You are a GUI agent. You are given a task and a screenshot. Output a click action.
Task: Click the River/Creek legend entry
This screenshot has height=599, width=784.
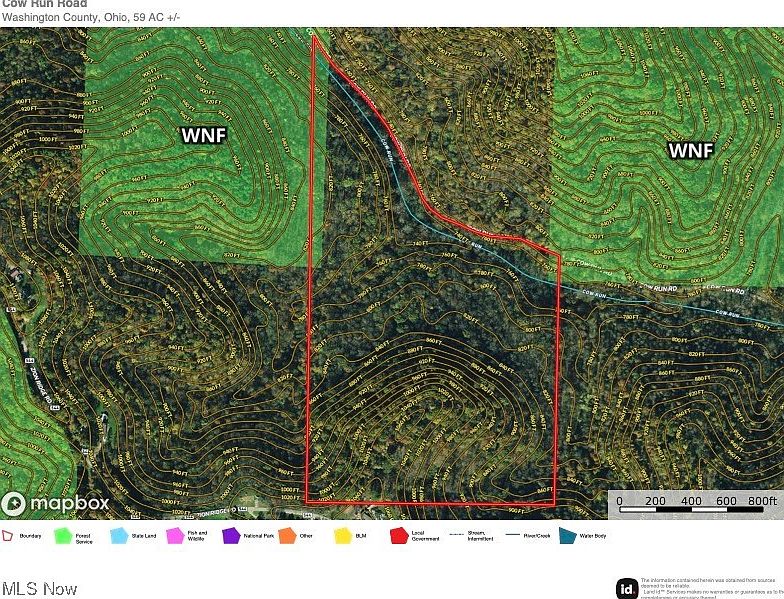pyautogui.click(x=519, y=536)
